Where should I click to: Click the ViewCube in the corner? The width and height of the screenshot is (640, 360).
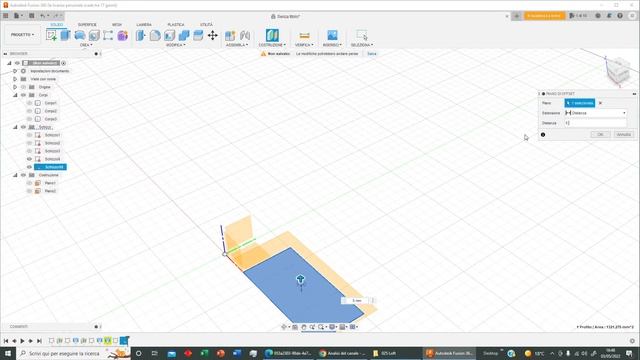pos(618,72)
